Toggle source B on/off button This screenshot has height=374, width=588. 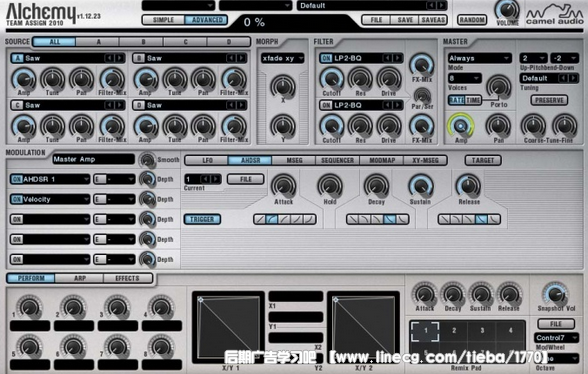coord(139,58)
